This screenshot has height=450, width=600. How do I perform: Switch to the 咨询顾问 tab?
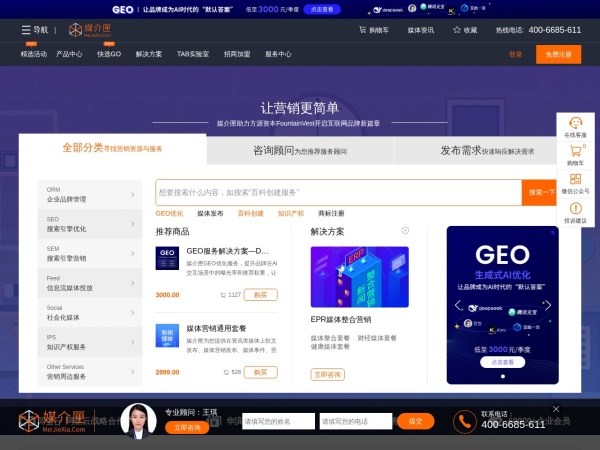[x=300, y=150]
